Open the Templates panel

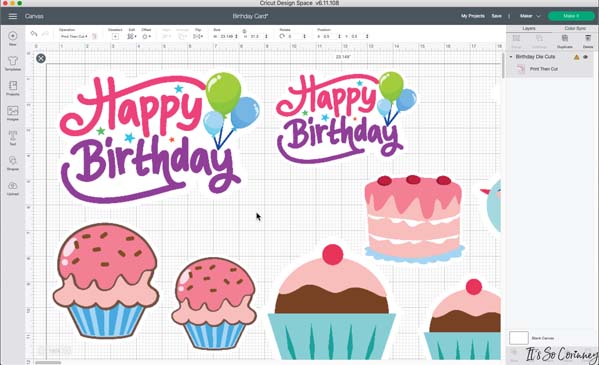pyautogui.click(x=13, y=63)
